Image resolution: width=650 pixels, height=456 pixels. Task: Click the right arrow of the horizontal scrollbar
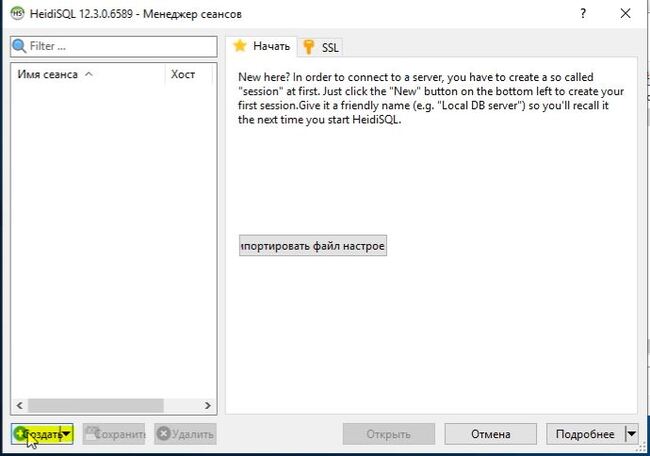click(x=208, y=405)
